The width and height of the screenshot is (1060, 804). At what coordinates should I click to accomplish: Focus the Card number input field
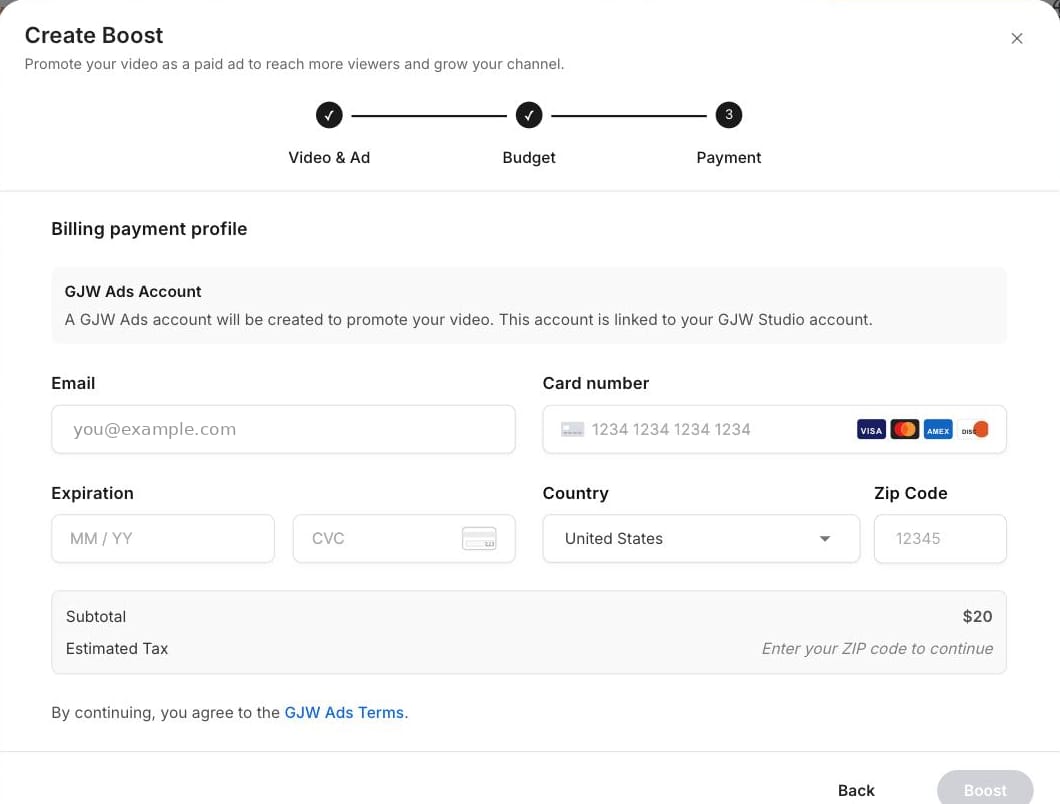(x=774, y=429)
